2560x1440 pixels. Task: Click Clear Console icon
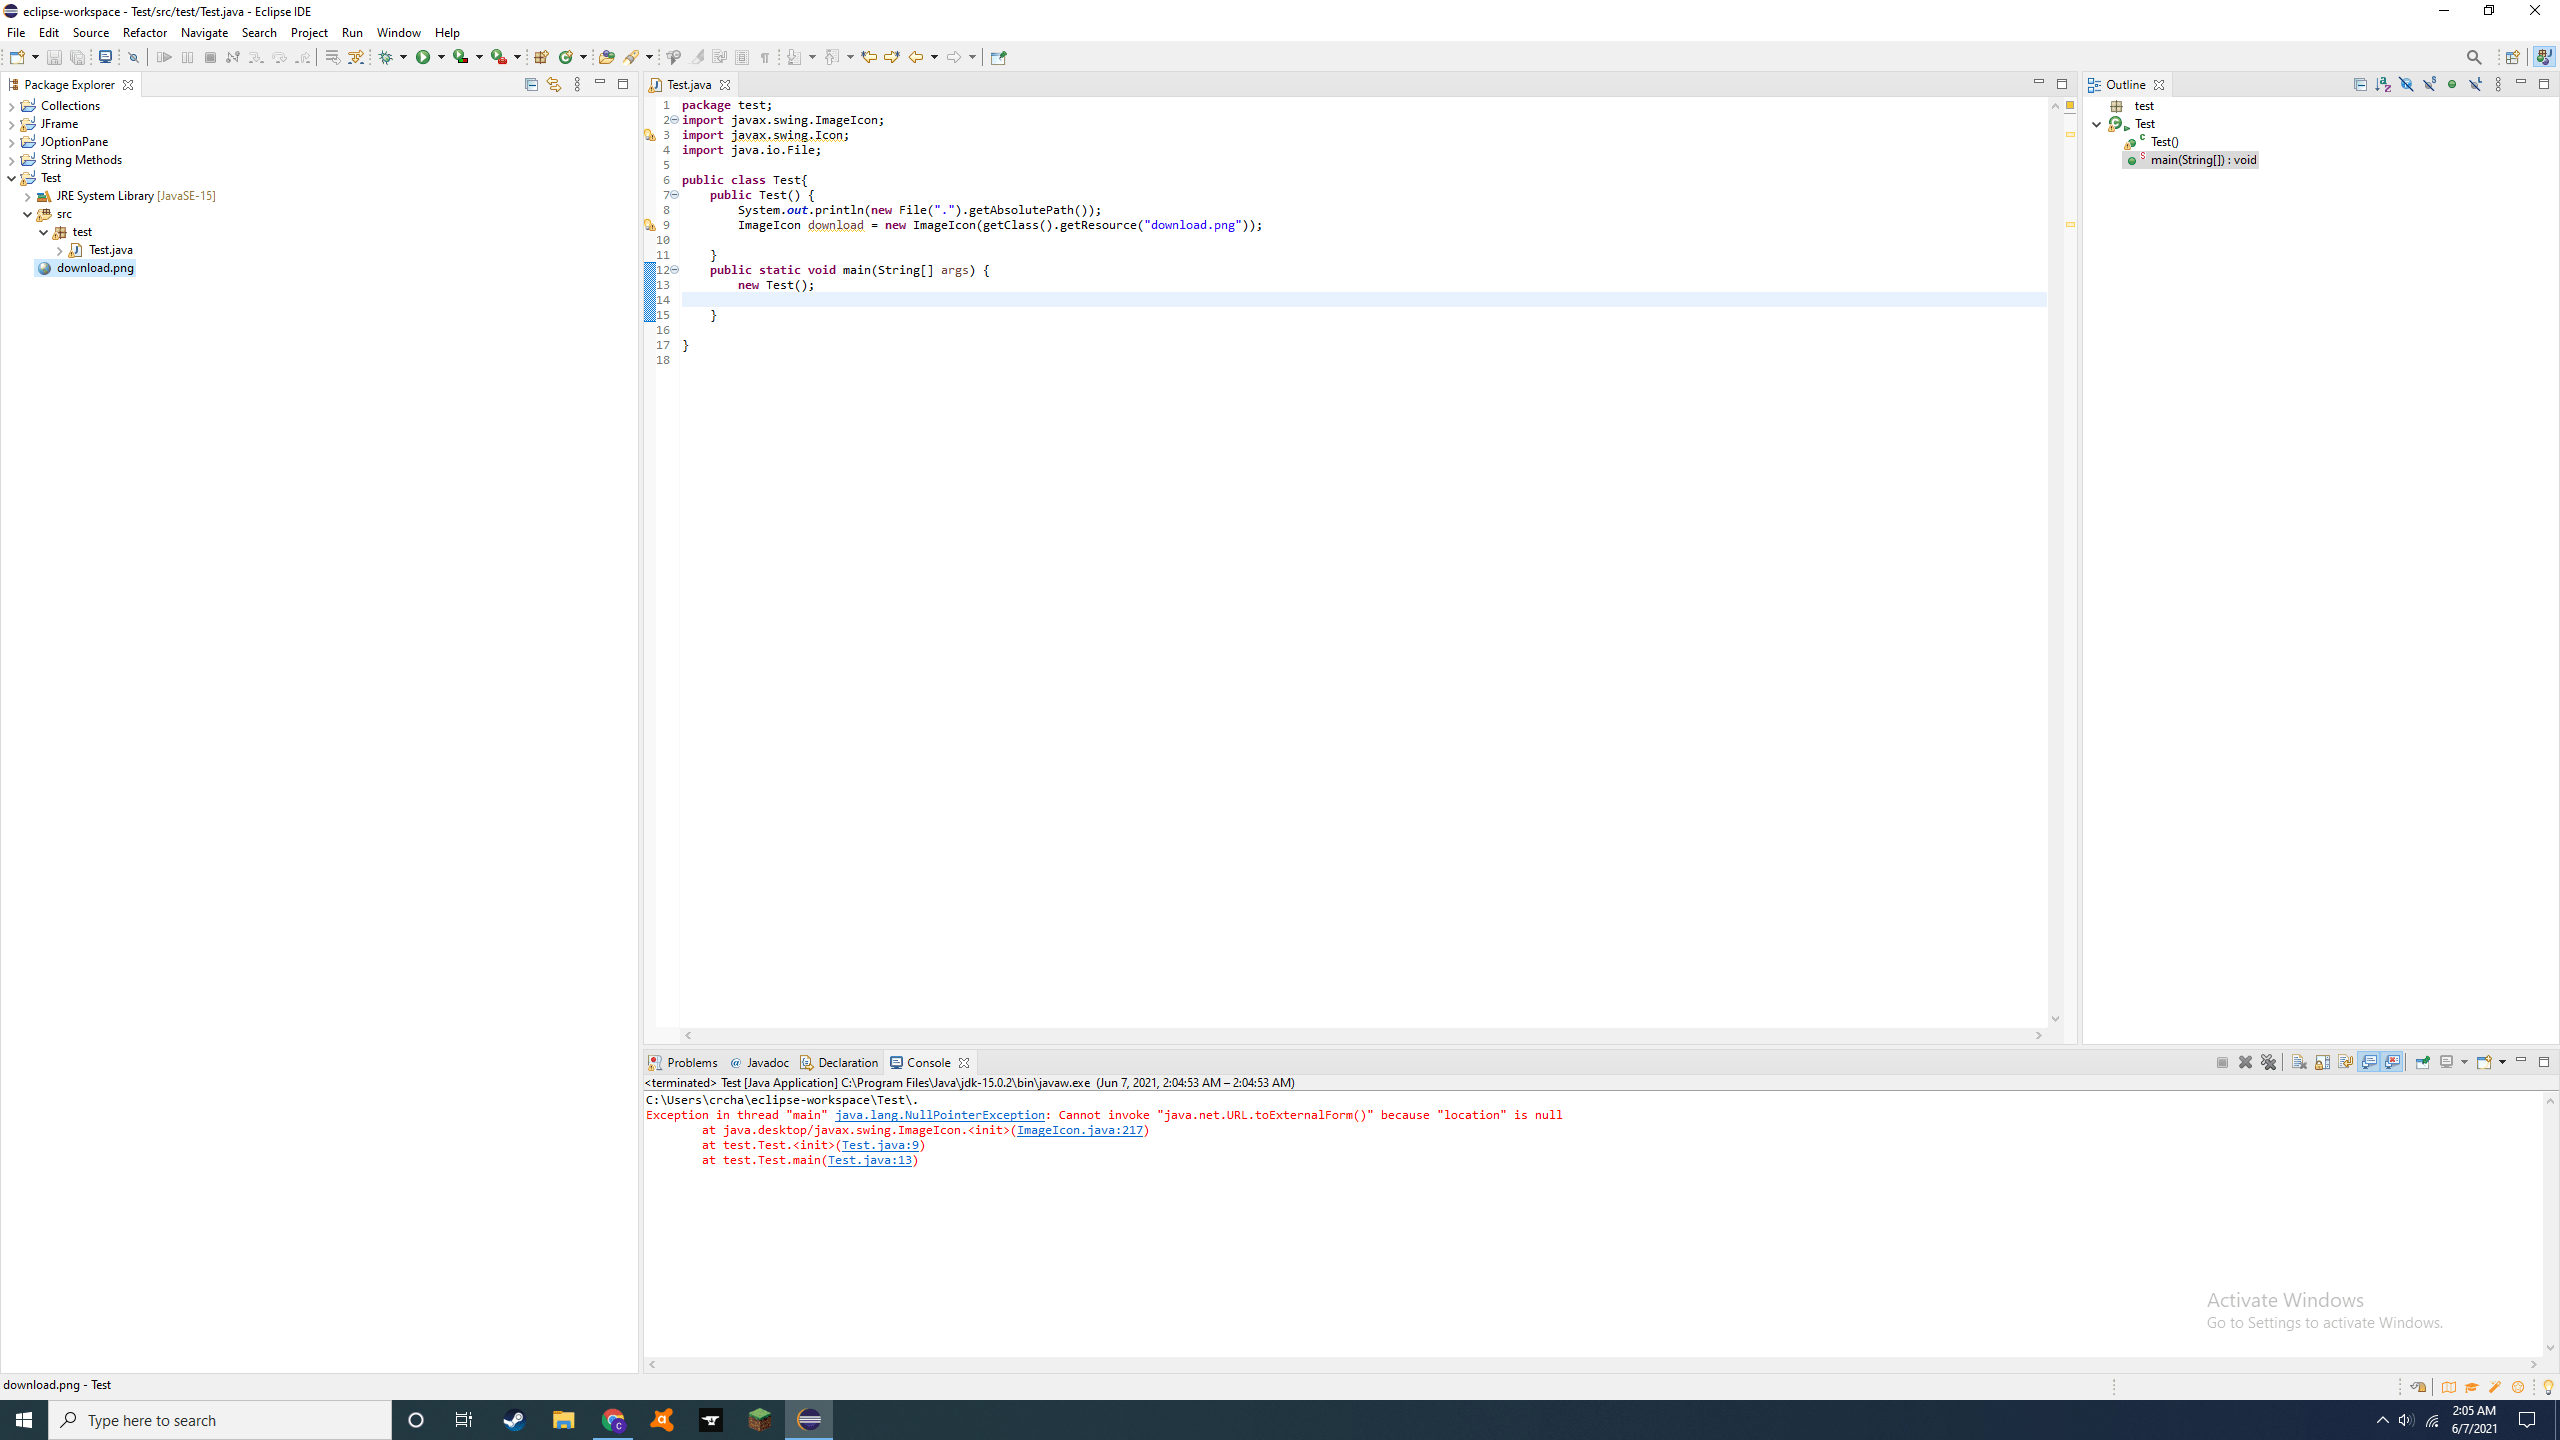pos(2299,1062)
